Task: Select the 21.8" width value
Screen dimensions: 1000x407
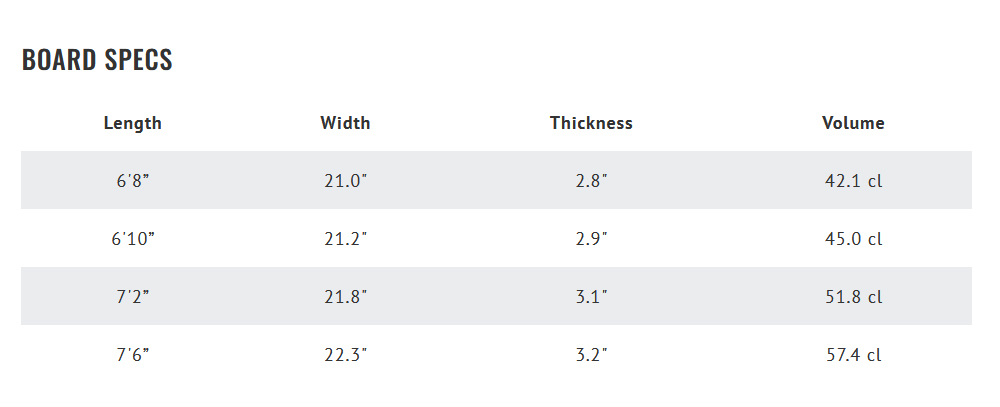Action: [346, 297]
